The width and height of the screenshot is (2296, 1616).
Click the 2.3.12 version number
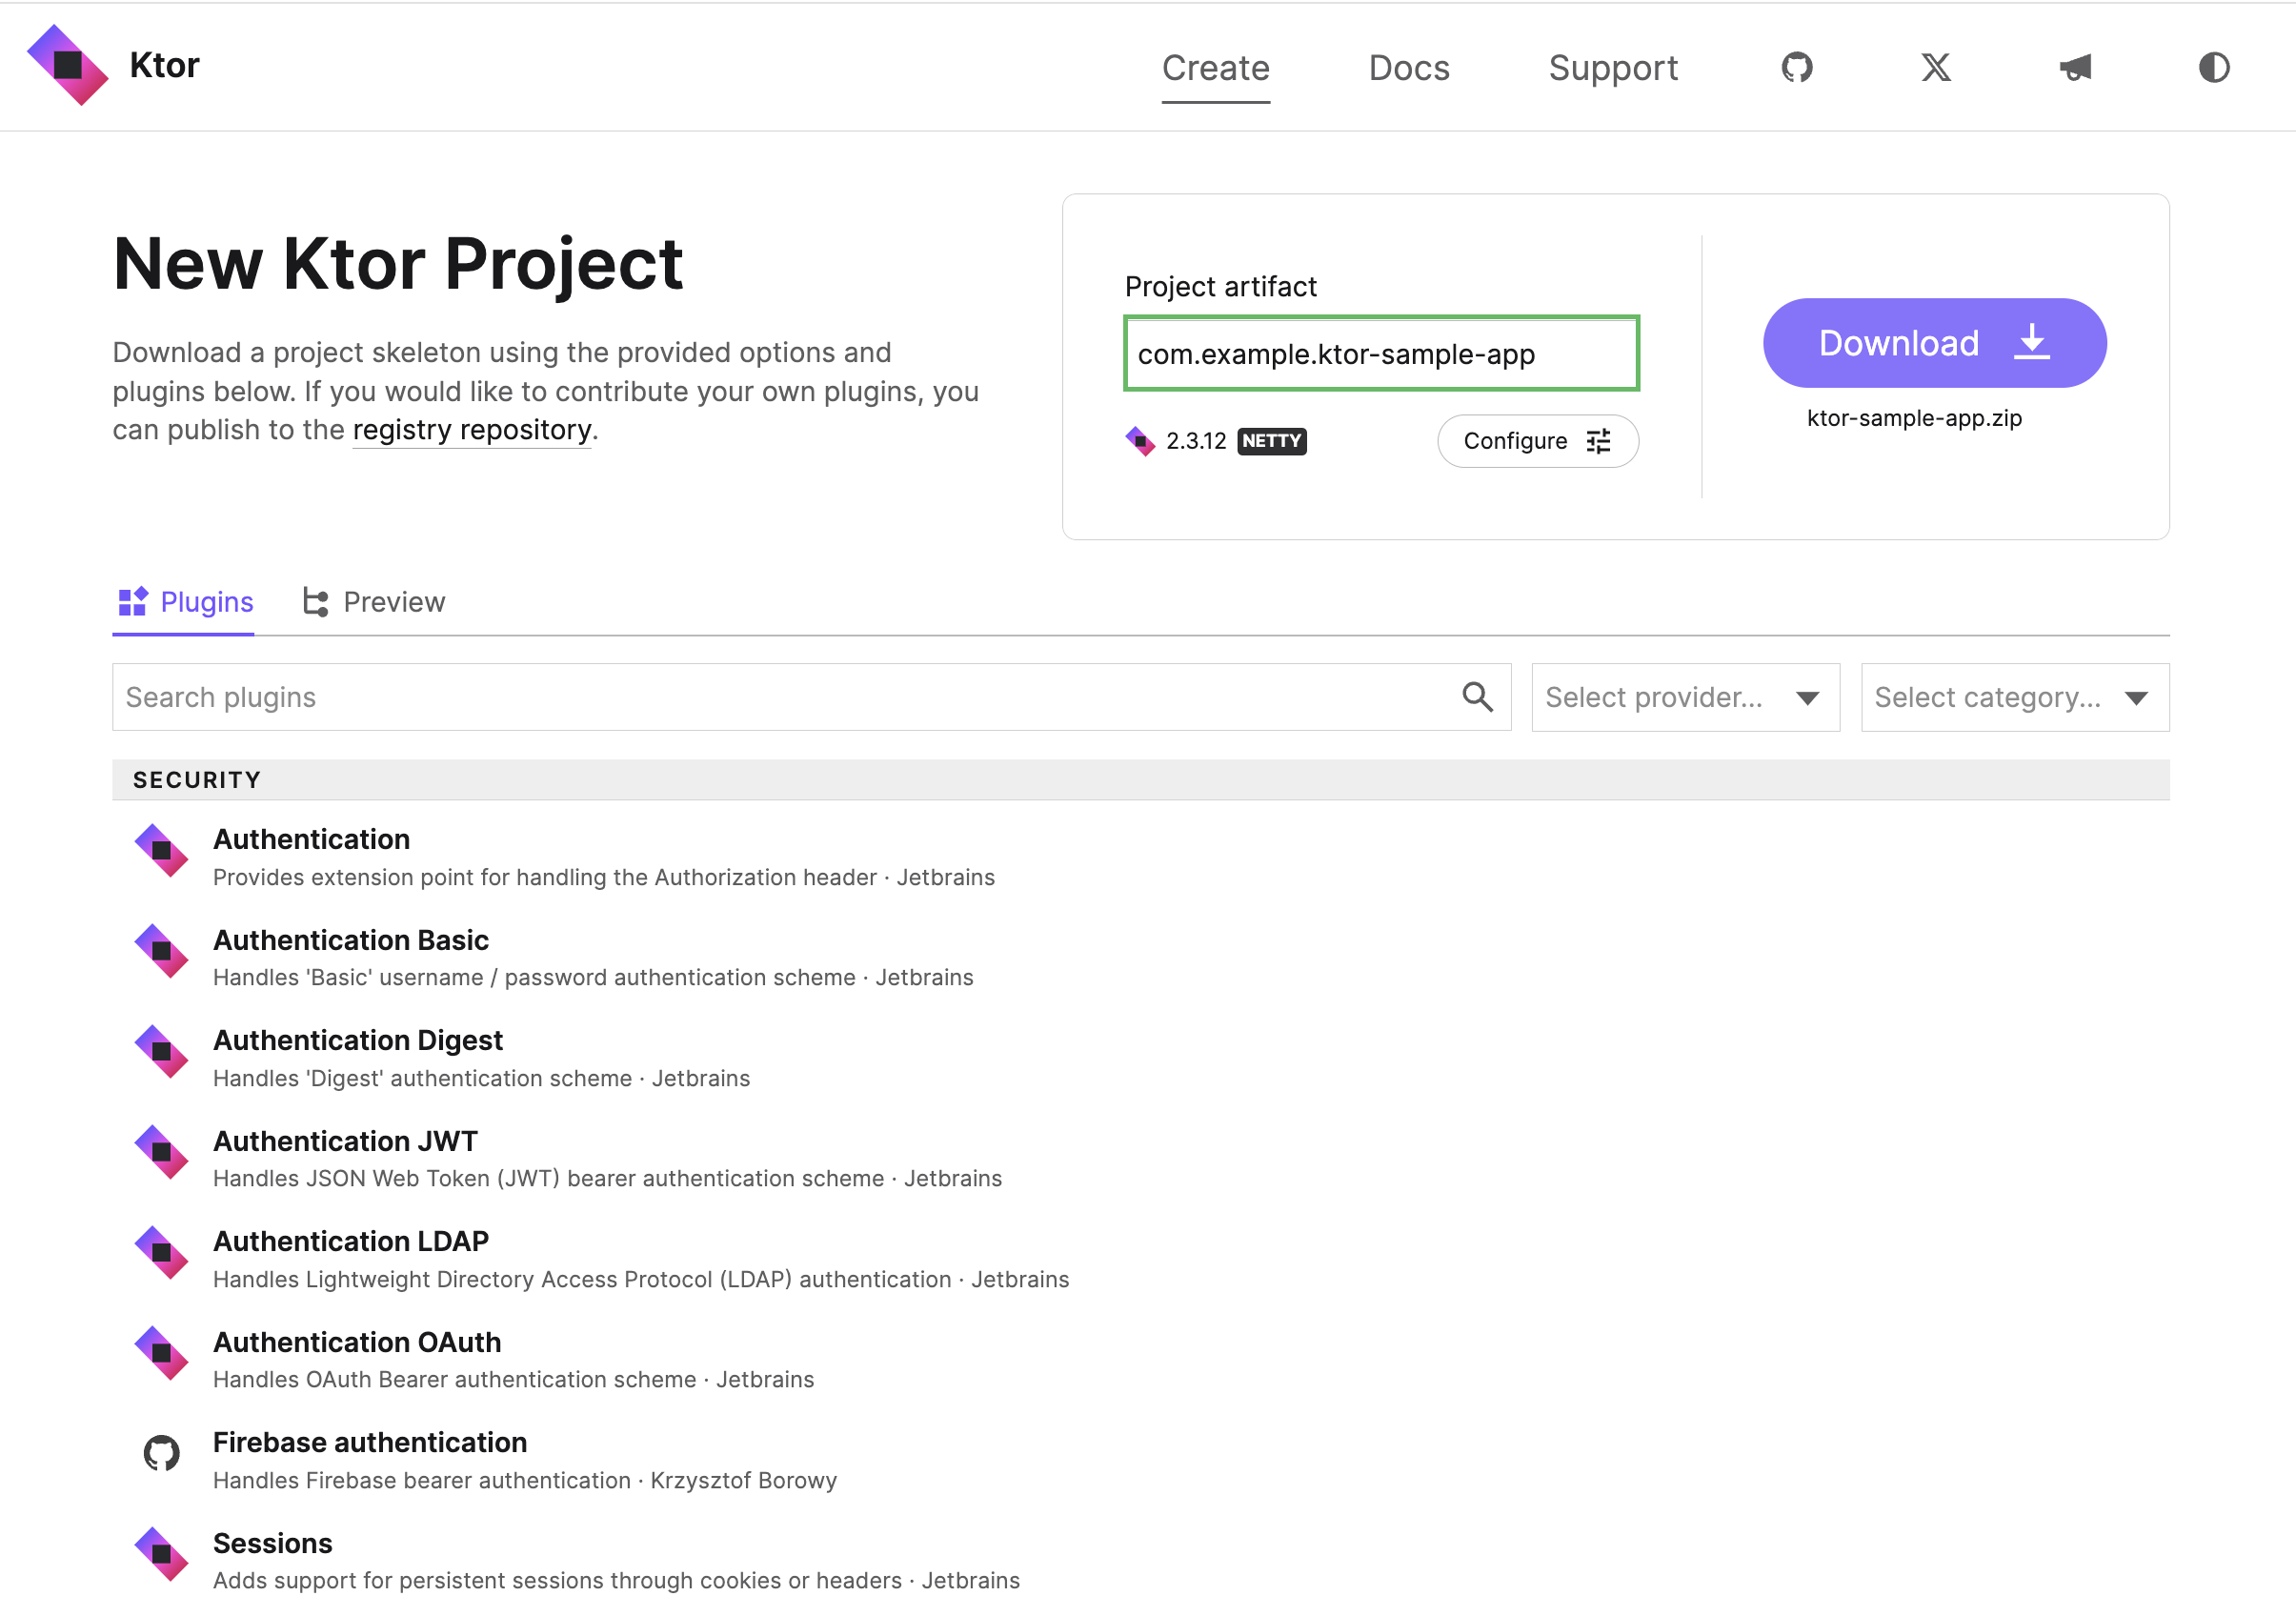point(1196,441)
